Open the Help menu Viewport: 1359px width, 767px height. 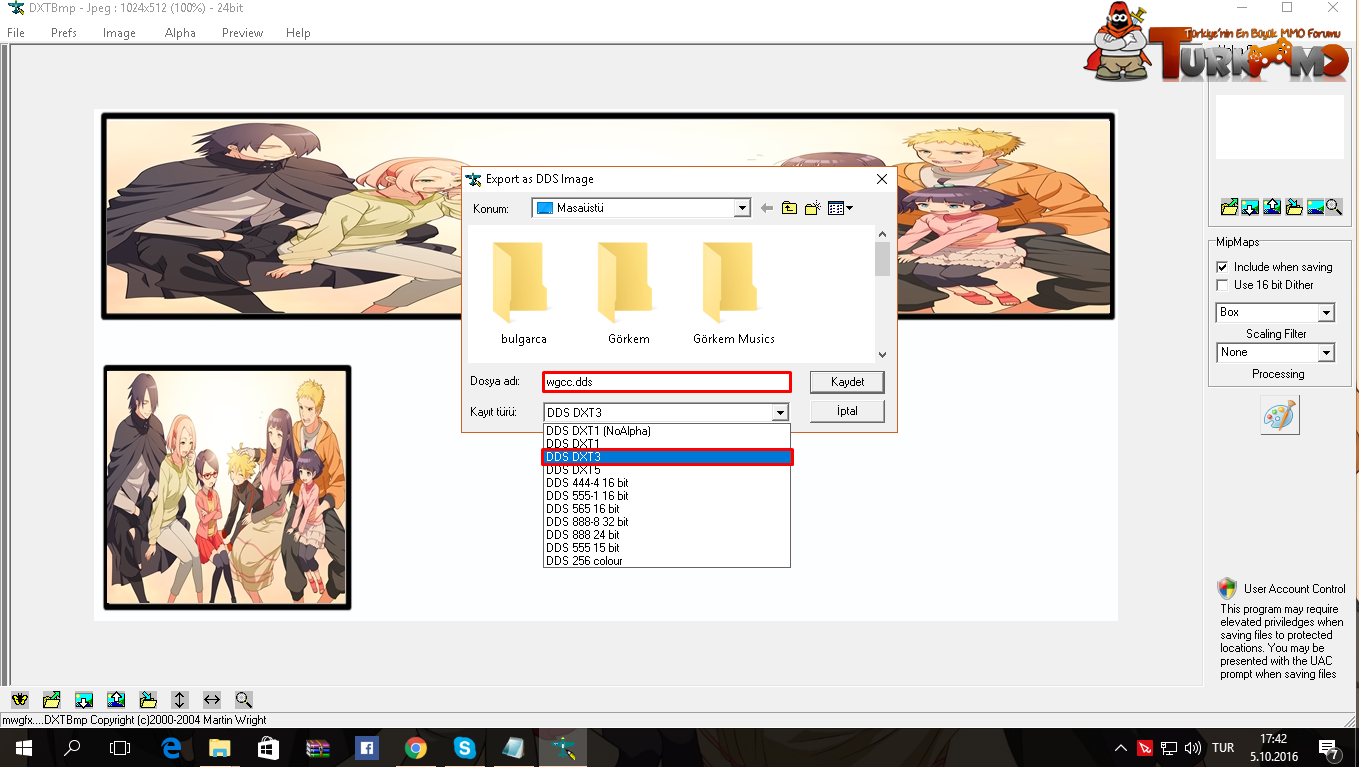coord(298,33)
